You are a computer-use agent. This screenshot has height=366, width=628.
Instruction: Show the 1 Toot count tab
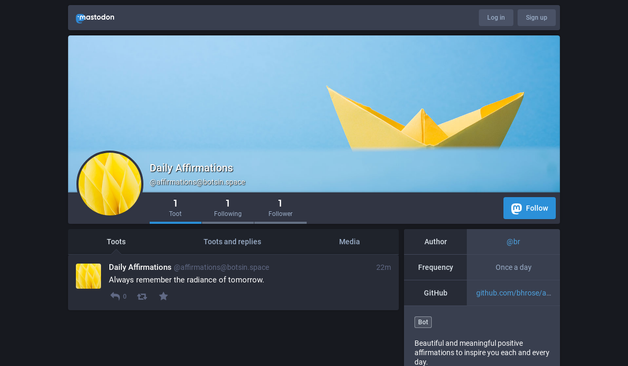[x=175, y=208]
